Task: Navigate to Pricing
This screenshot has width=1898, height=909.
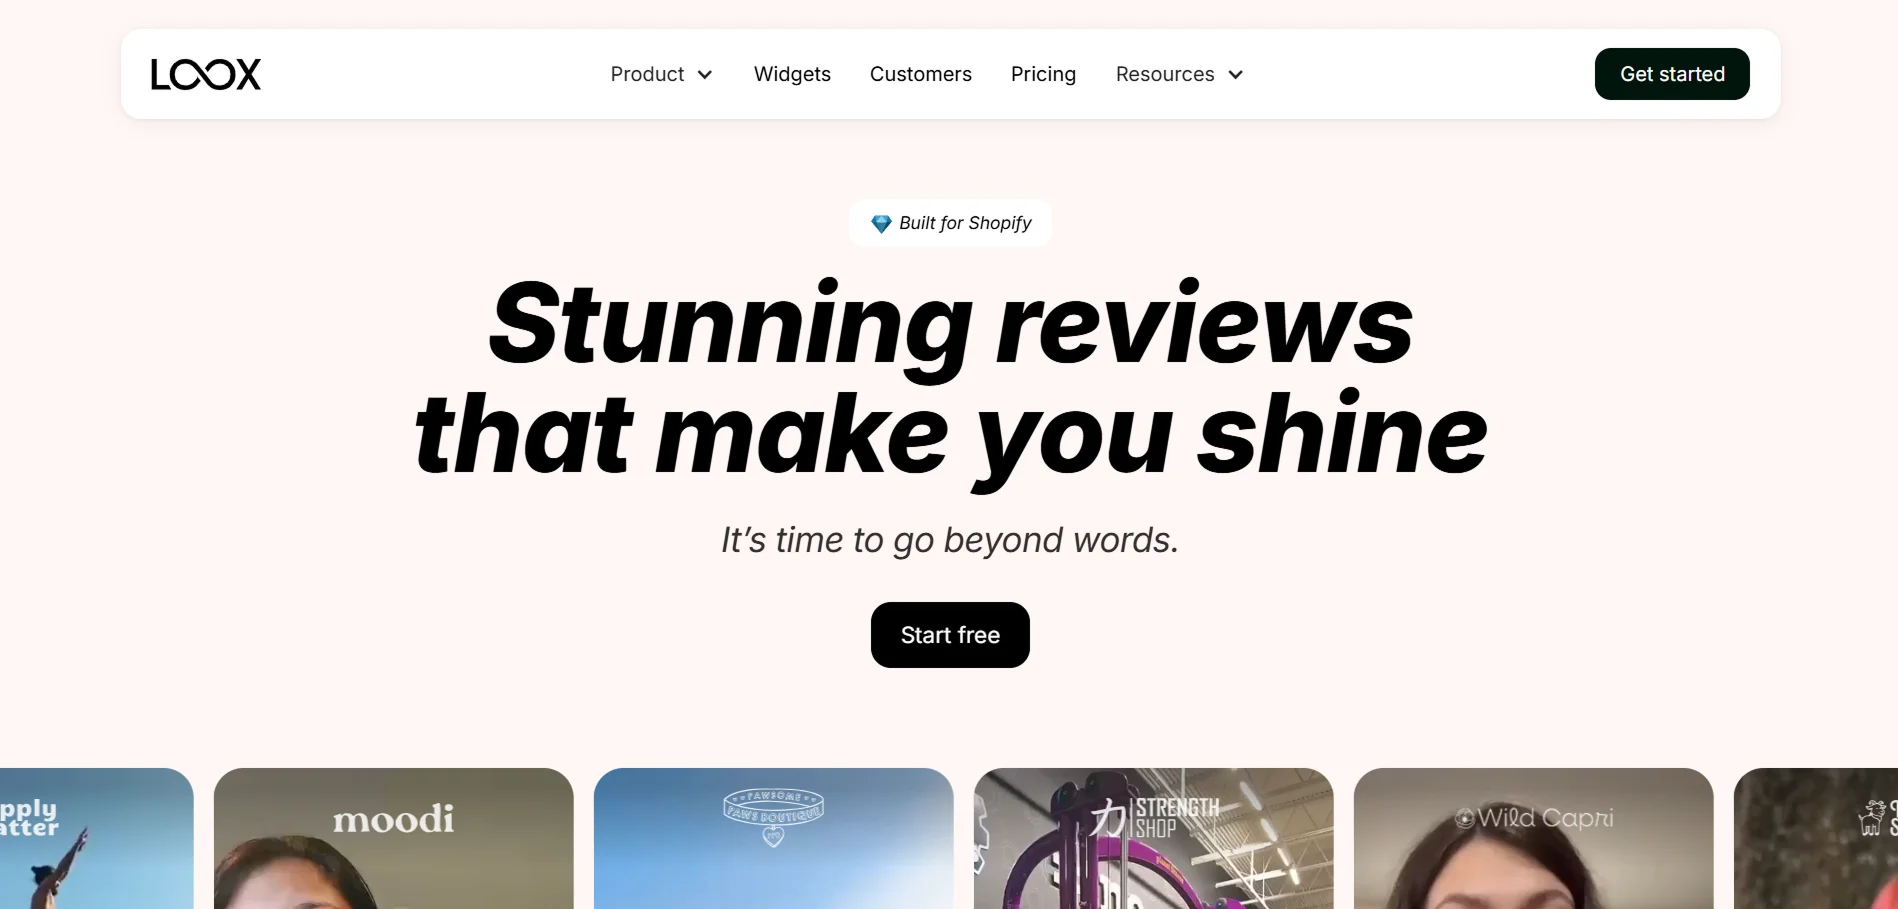Action: 1043,74
